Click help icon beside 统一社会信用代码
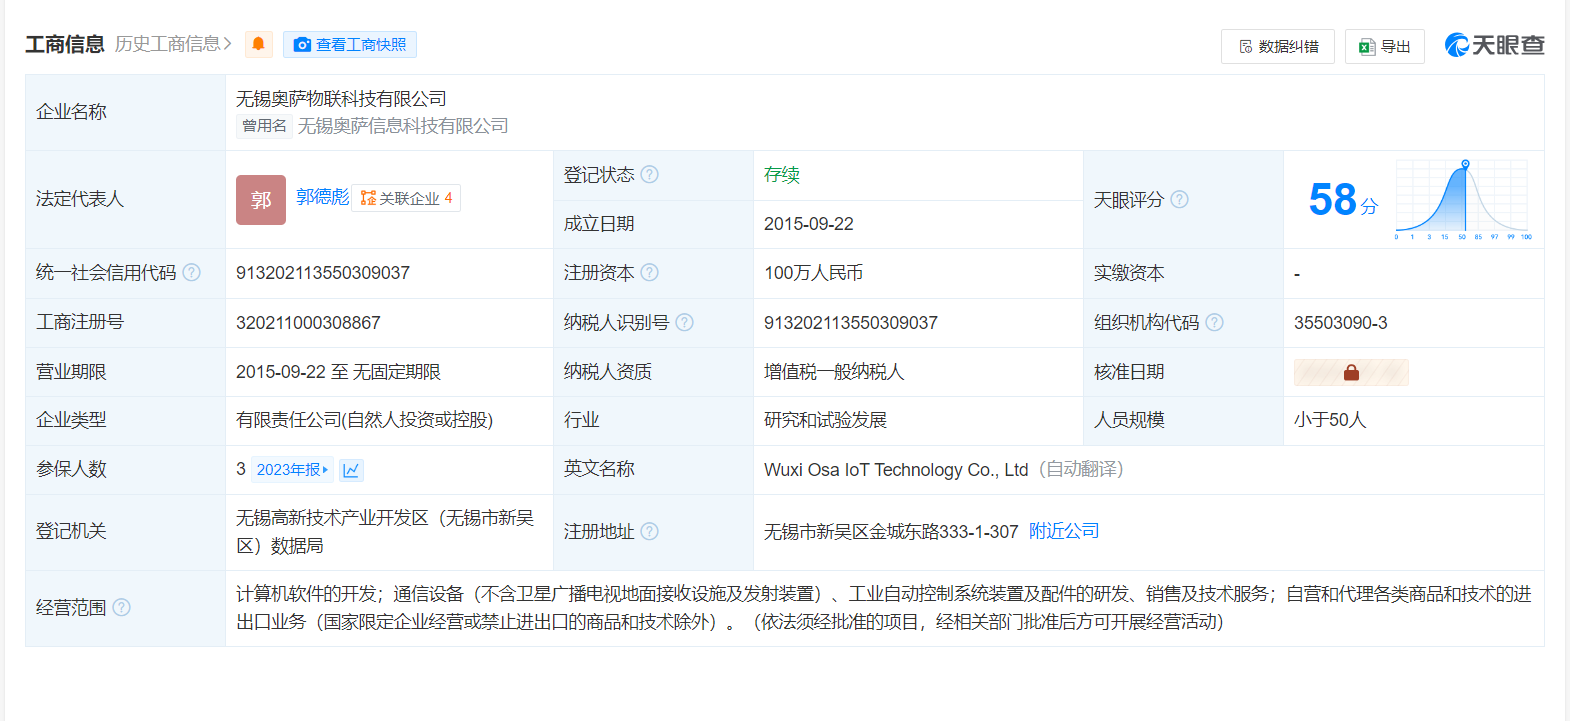 pos(191,272)
